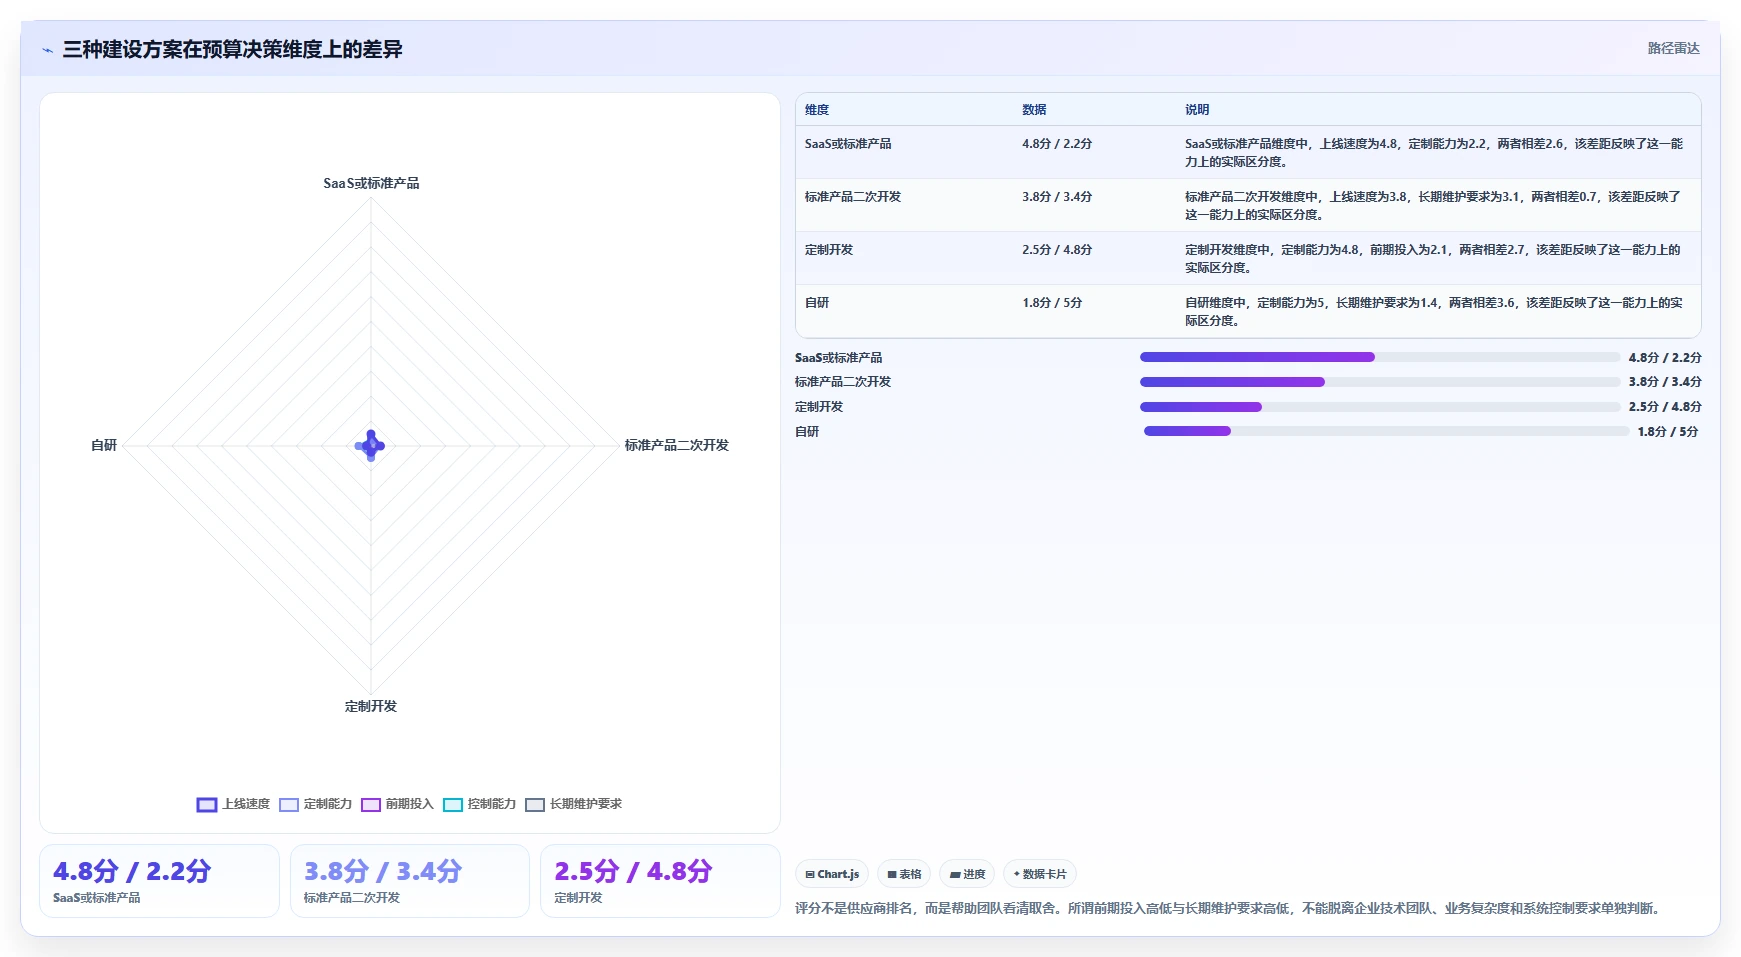The height and width of the screenshot is (957, 1741).
Task: Toggle 控制能力 legend series
Action: click(479, 804)
